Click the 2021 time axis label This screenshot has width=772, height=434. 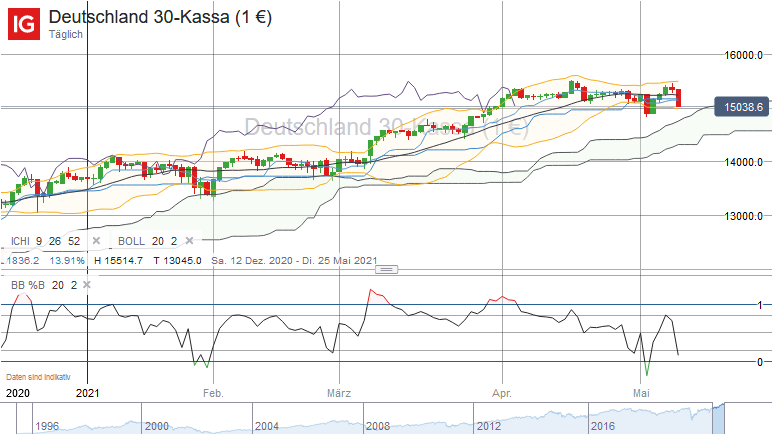point(88,393)
